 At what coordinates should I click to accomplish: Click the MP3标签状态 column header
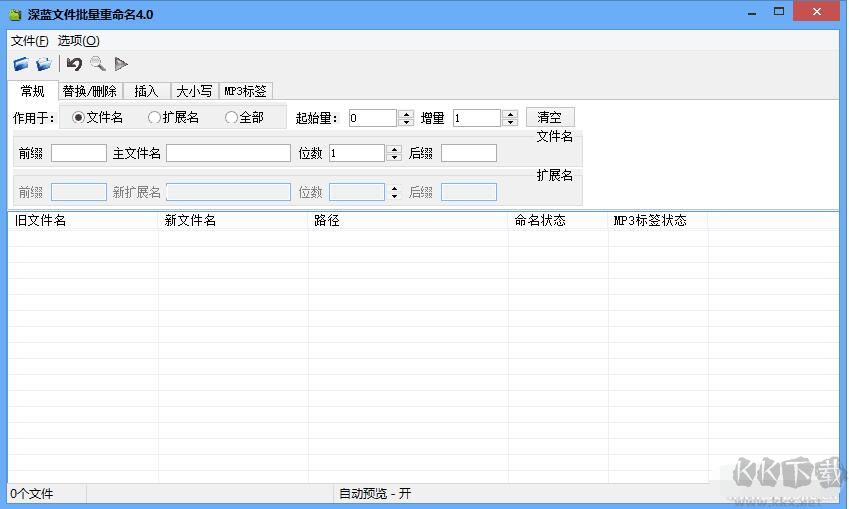pos(658,220)
